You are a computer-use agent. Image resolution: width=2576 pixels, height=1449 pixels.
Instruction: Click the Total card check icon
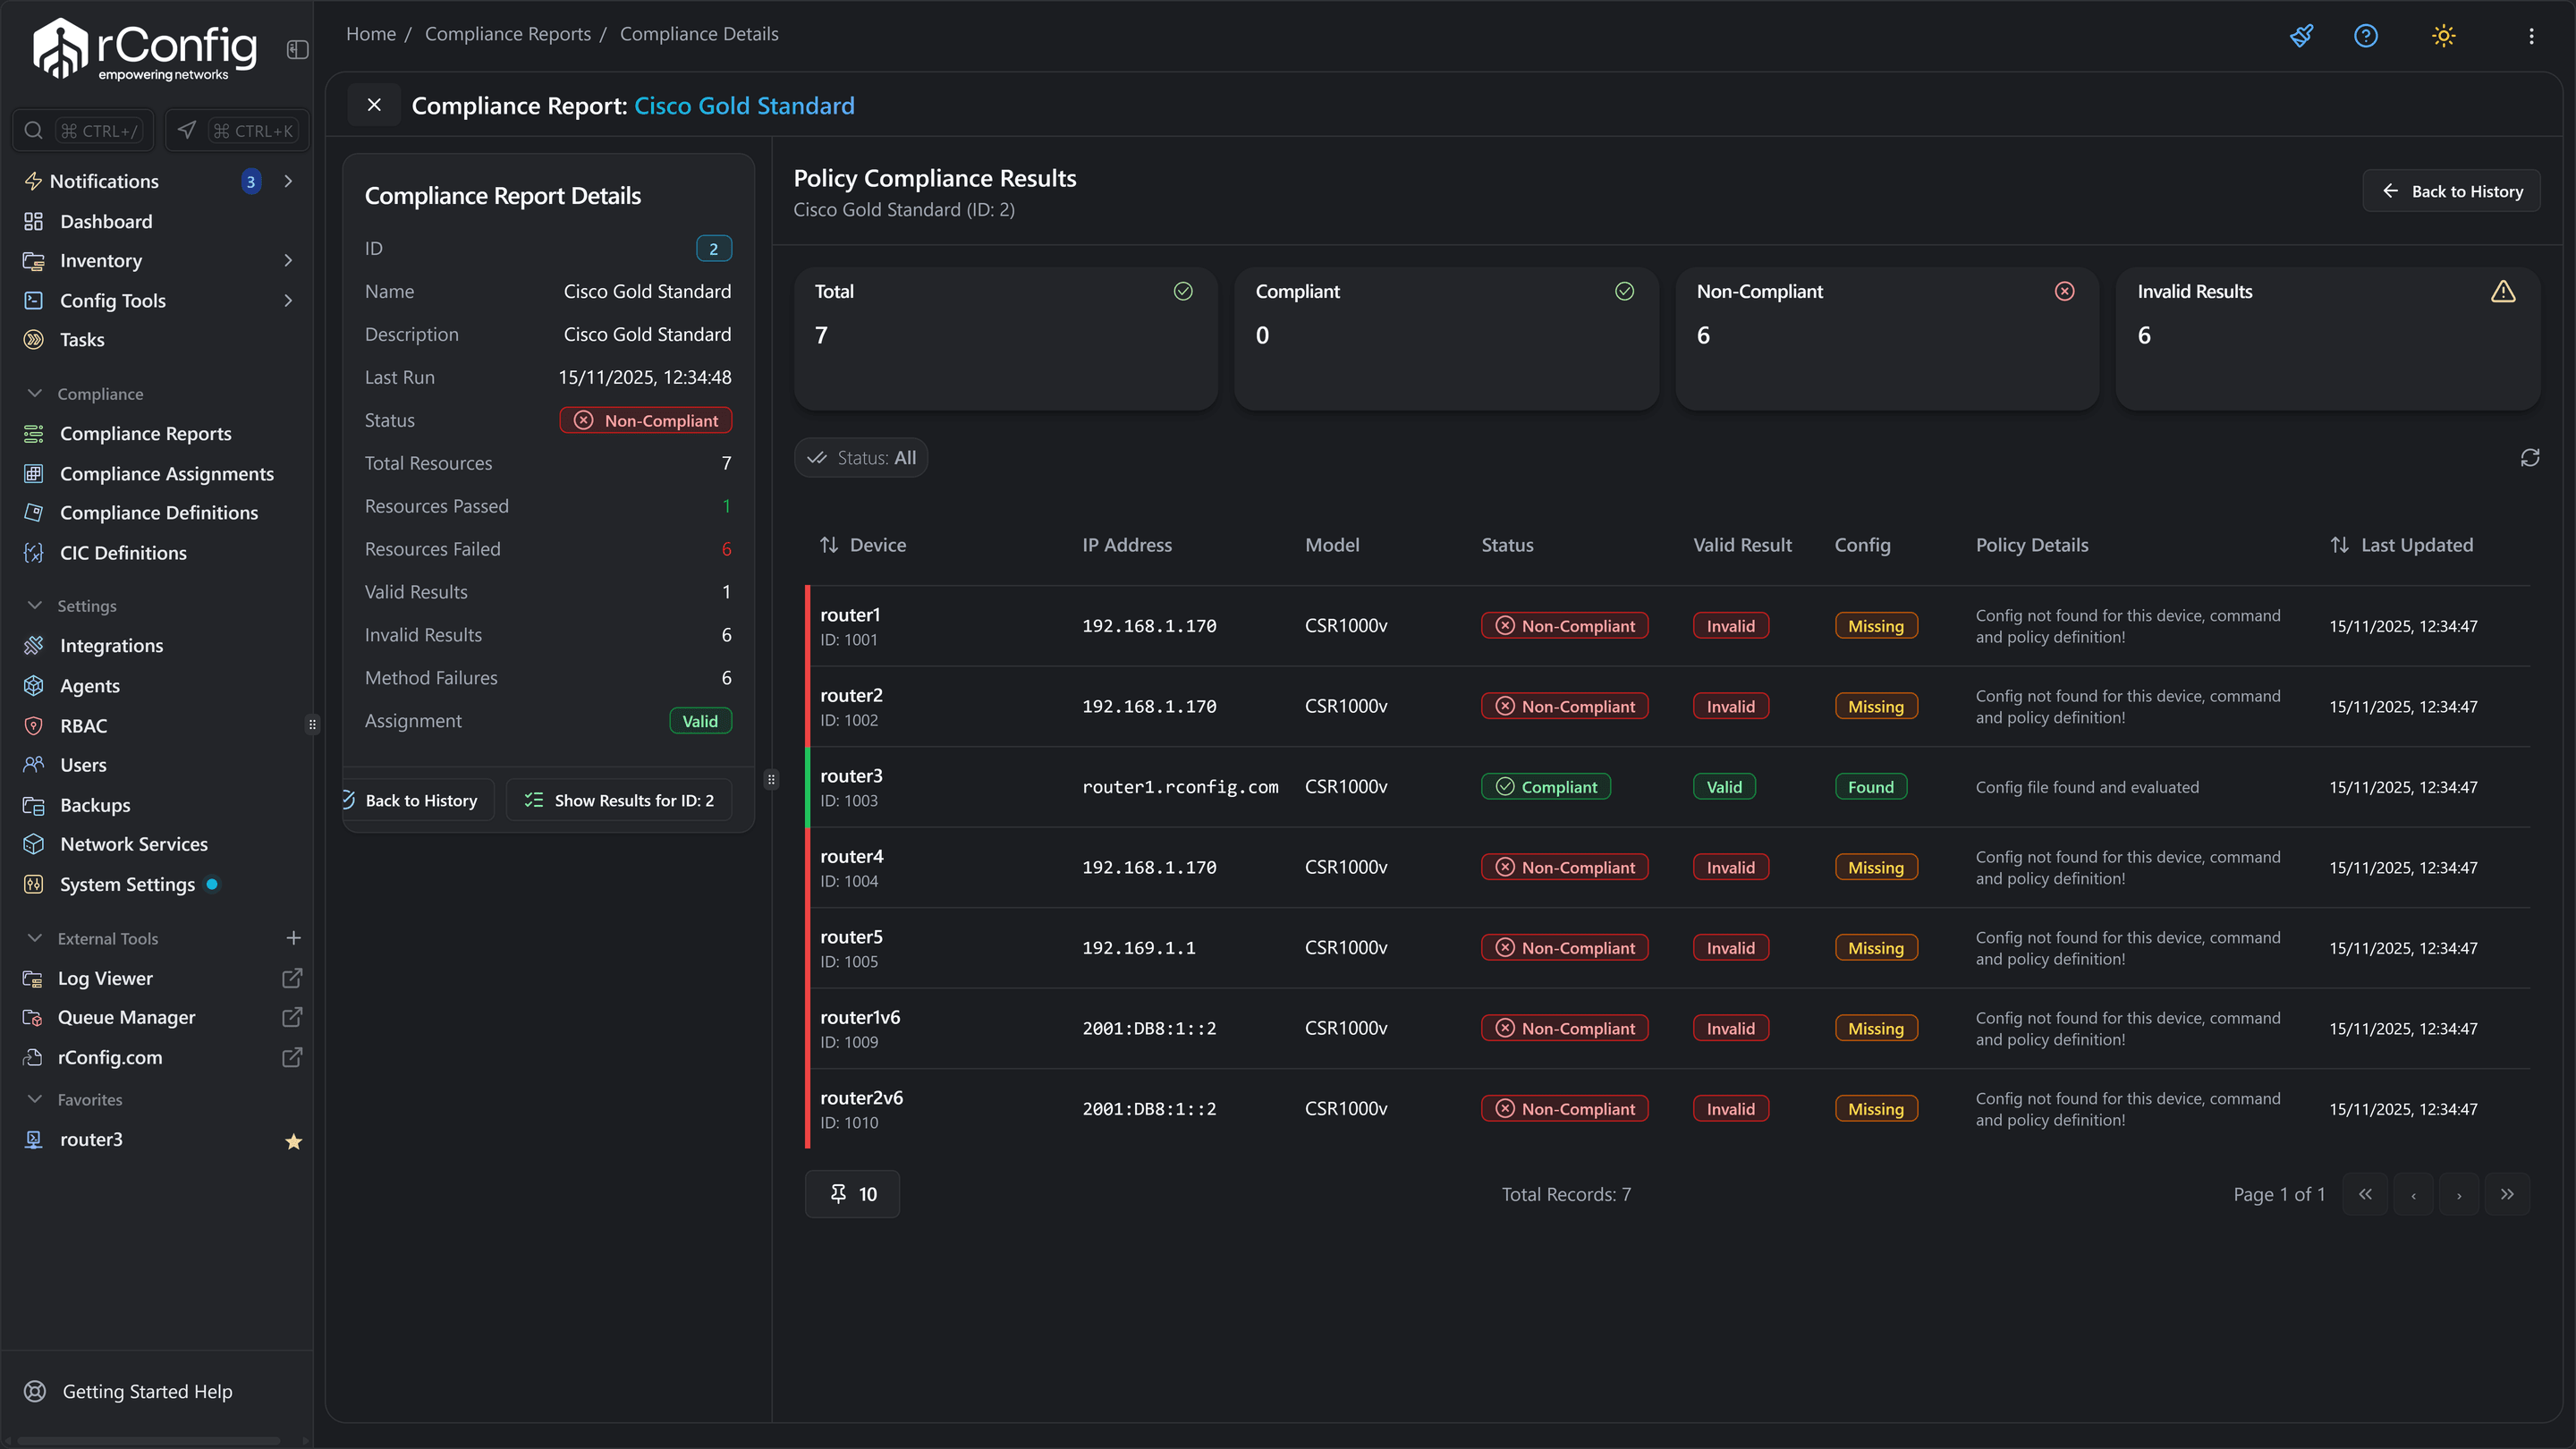1183,291
